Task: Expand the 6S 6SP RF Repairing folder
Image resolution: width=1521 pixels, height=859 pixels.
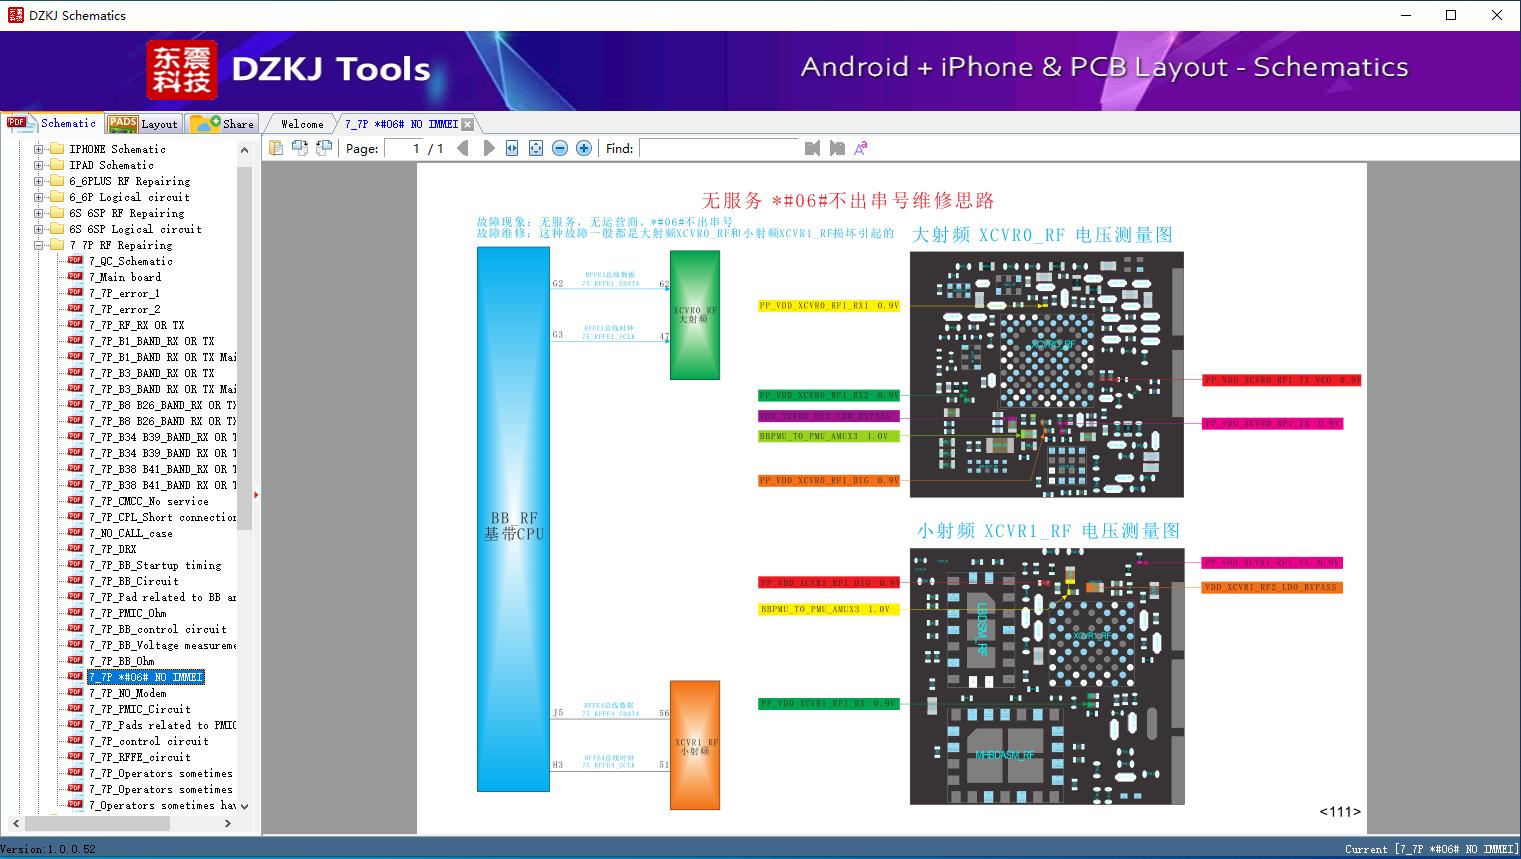Action: [39, 213]
